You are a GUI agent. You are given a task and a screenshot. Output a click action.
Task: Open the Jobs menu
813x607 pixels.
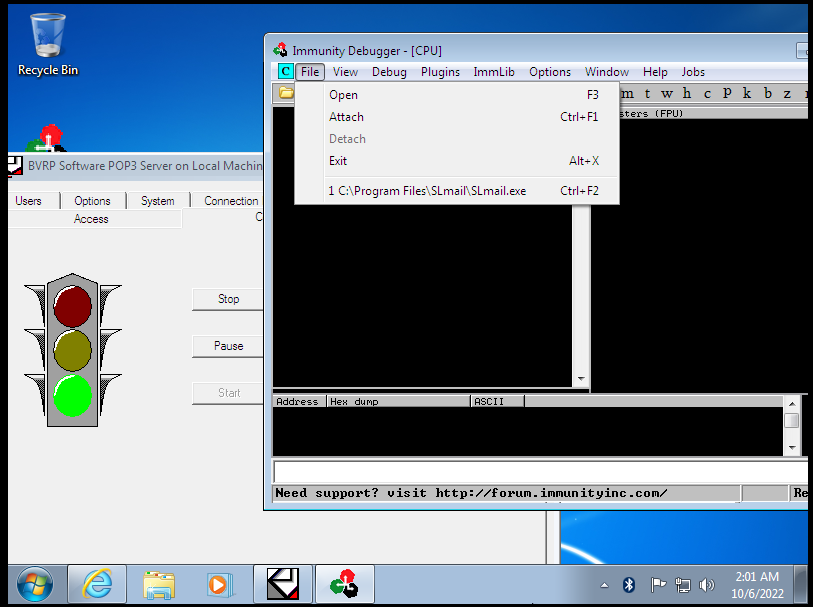point(693,72)
